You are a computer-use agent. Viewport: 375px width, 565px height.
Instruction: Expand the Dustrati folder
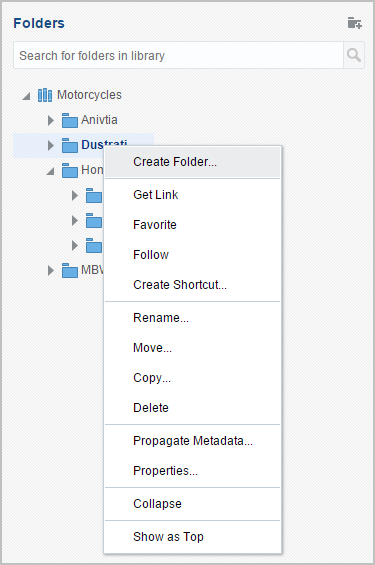coord(51,146)
